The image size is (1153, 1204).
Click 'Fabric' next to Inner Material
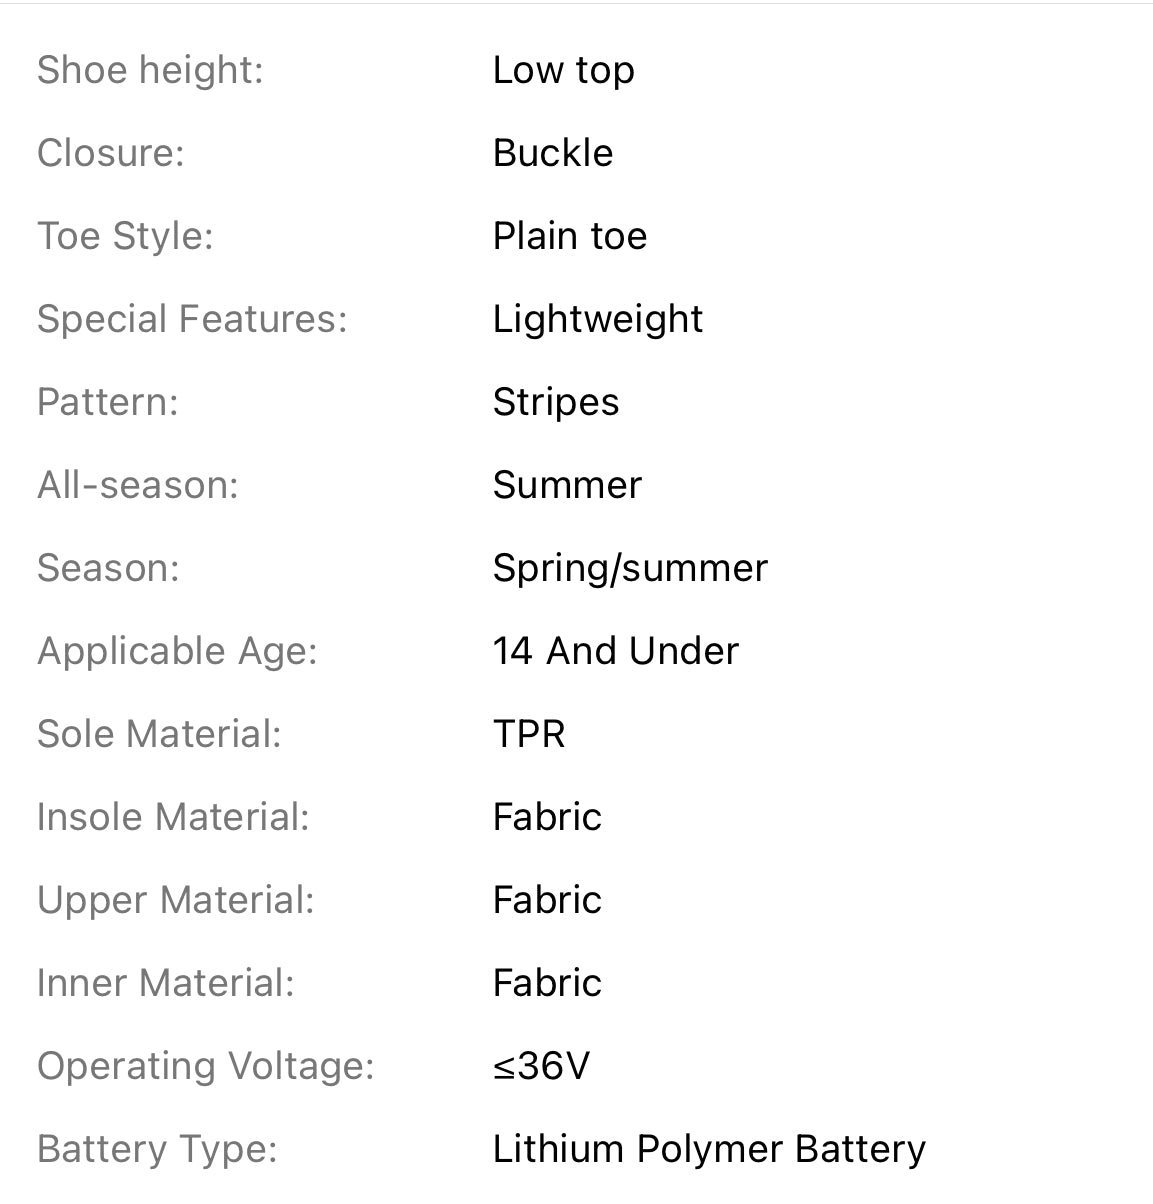pyautogui.click(x=547, y=983)
